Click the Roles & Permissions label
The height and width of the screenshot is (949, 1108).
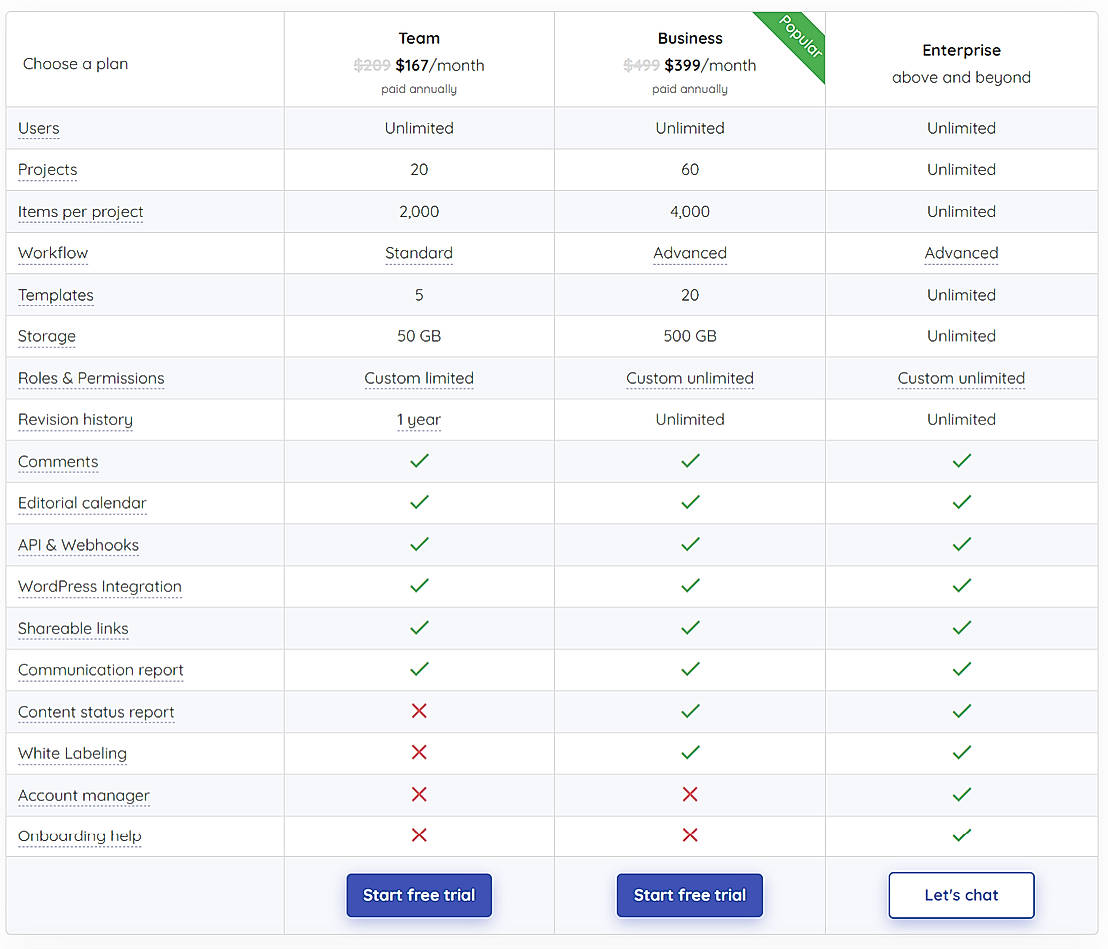pyautogui.click(x=91, y=378)
